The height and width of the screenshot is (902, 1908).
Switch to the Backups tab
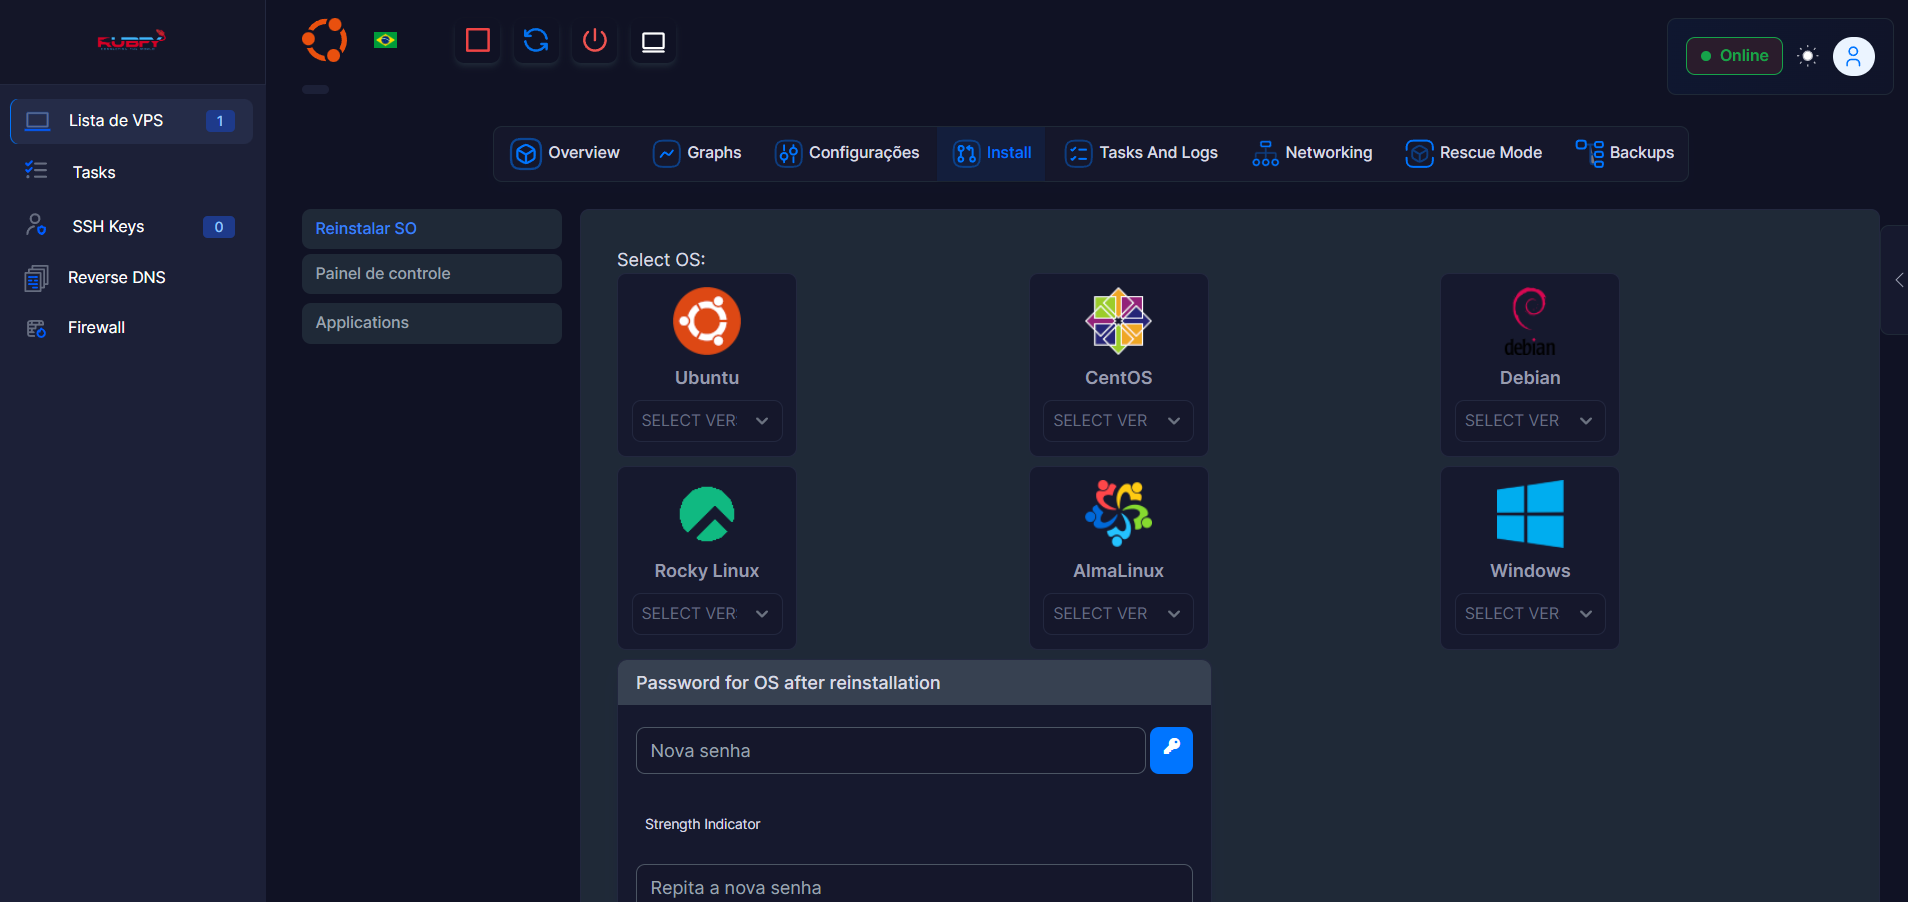[x=1624, y=153]
